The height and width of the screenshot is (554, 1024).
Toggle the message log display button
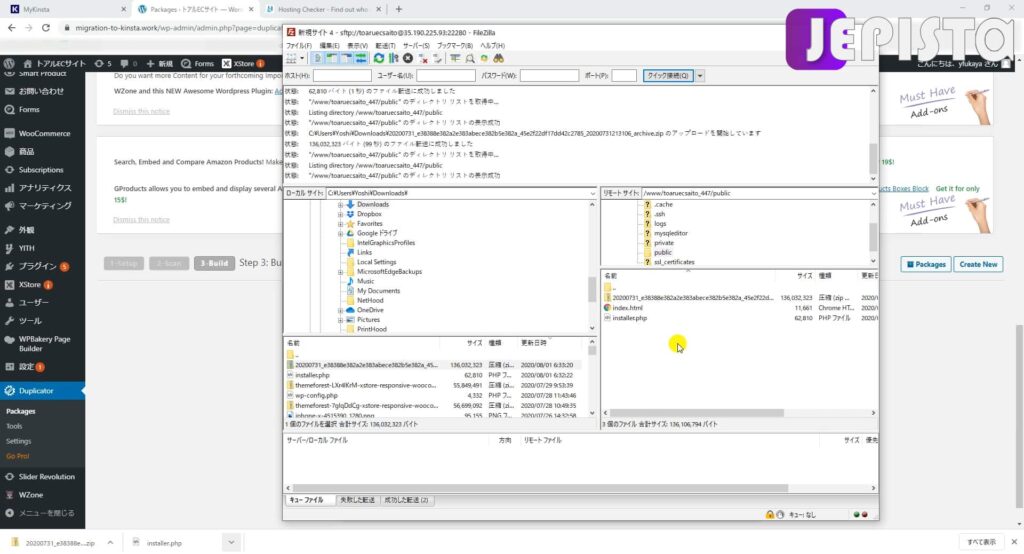(x=317, y=59)
